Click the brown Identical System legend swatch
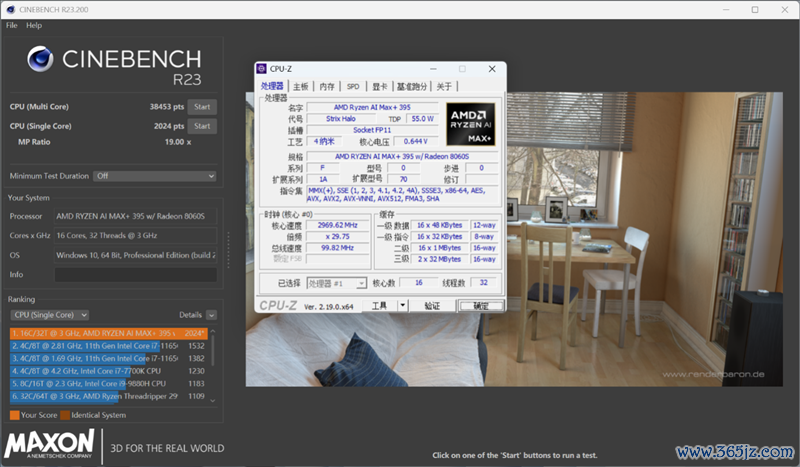The width and height of the screenshot is (800, 467). tap(65, 415)
